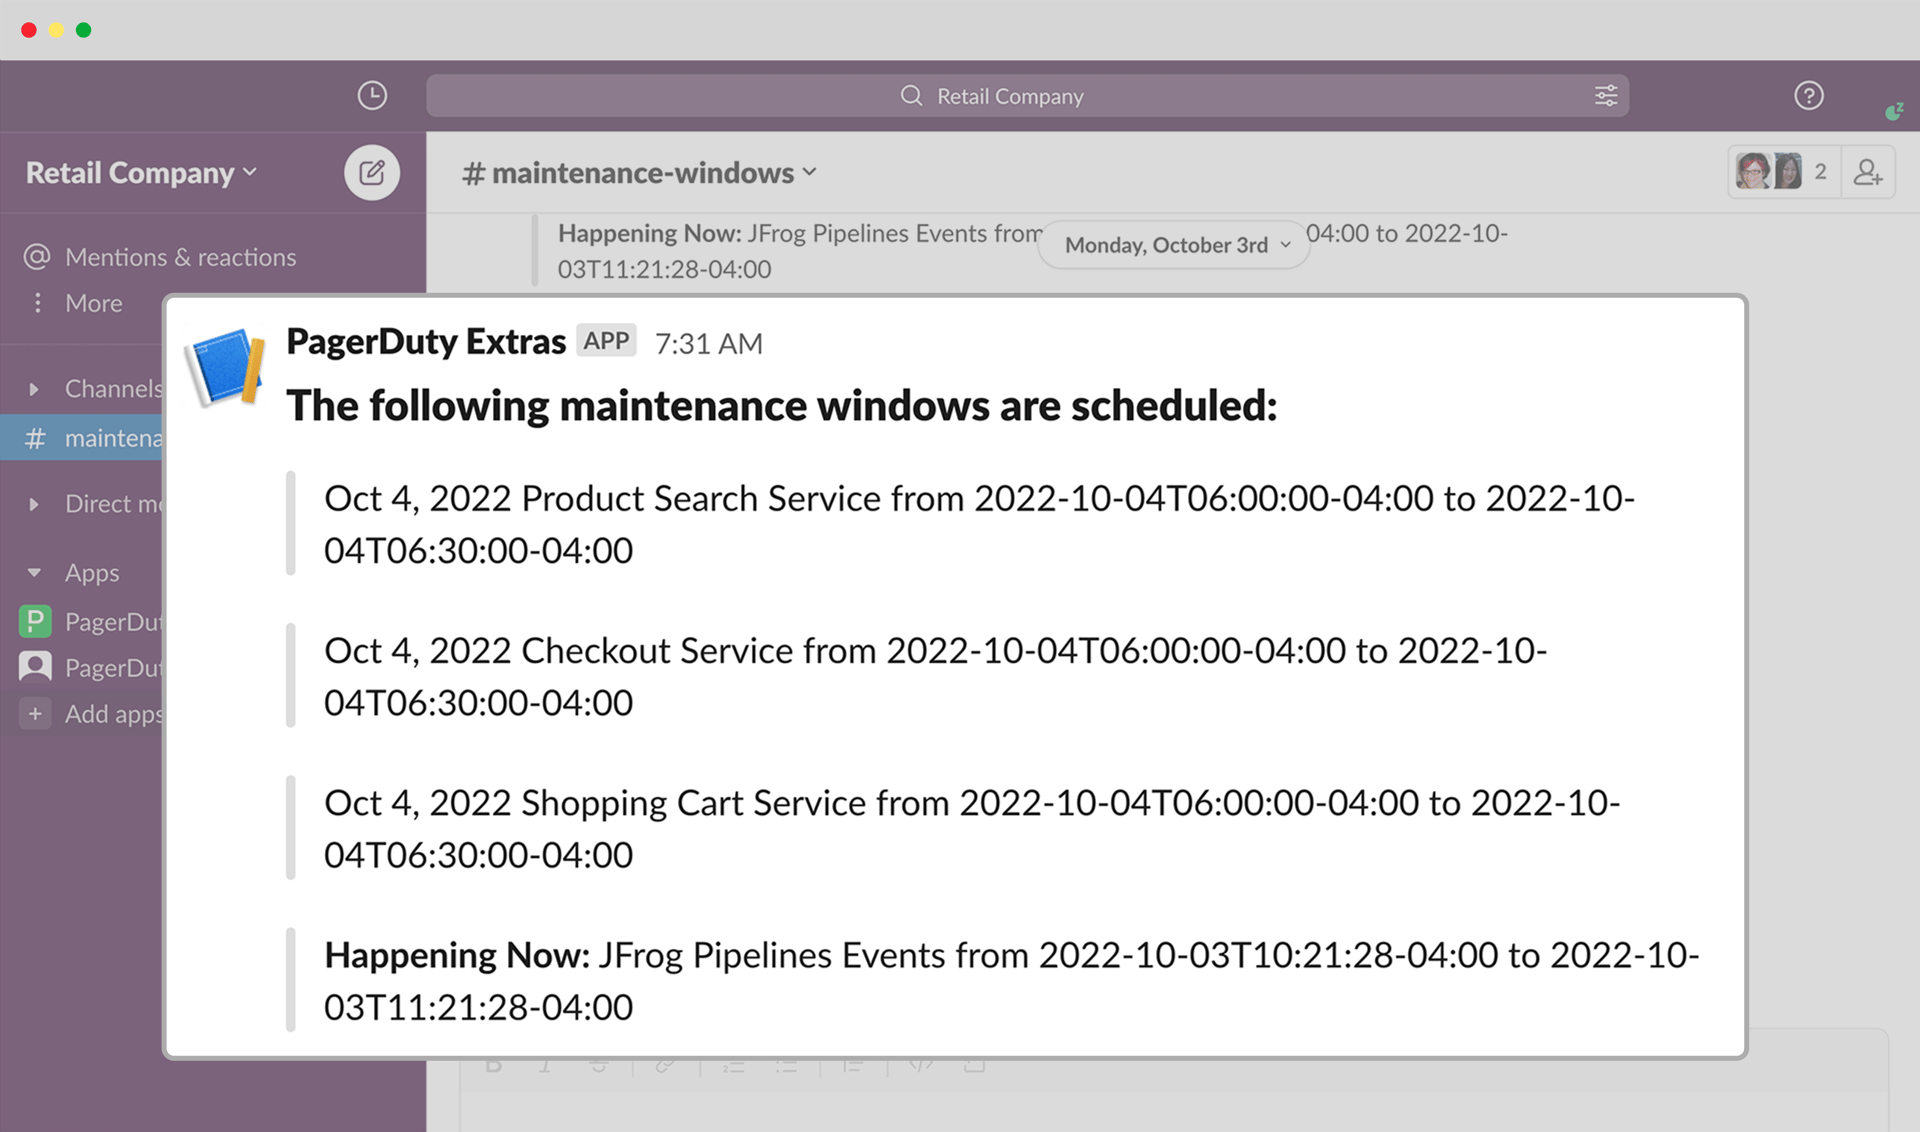Open the help question mark icon

coord(1808,96)
